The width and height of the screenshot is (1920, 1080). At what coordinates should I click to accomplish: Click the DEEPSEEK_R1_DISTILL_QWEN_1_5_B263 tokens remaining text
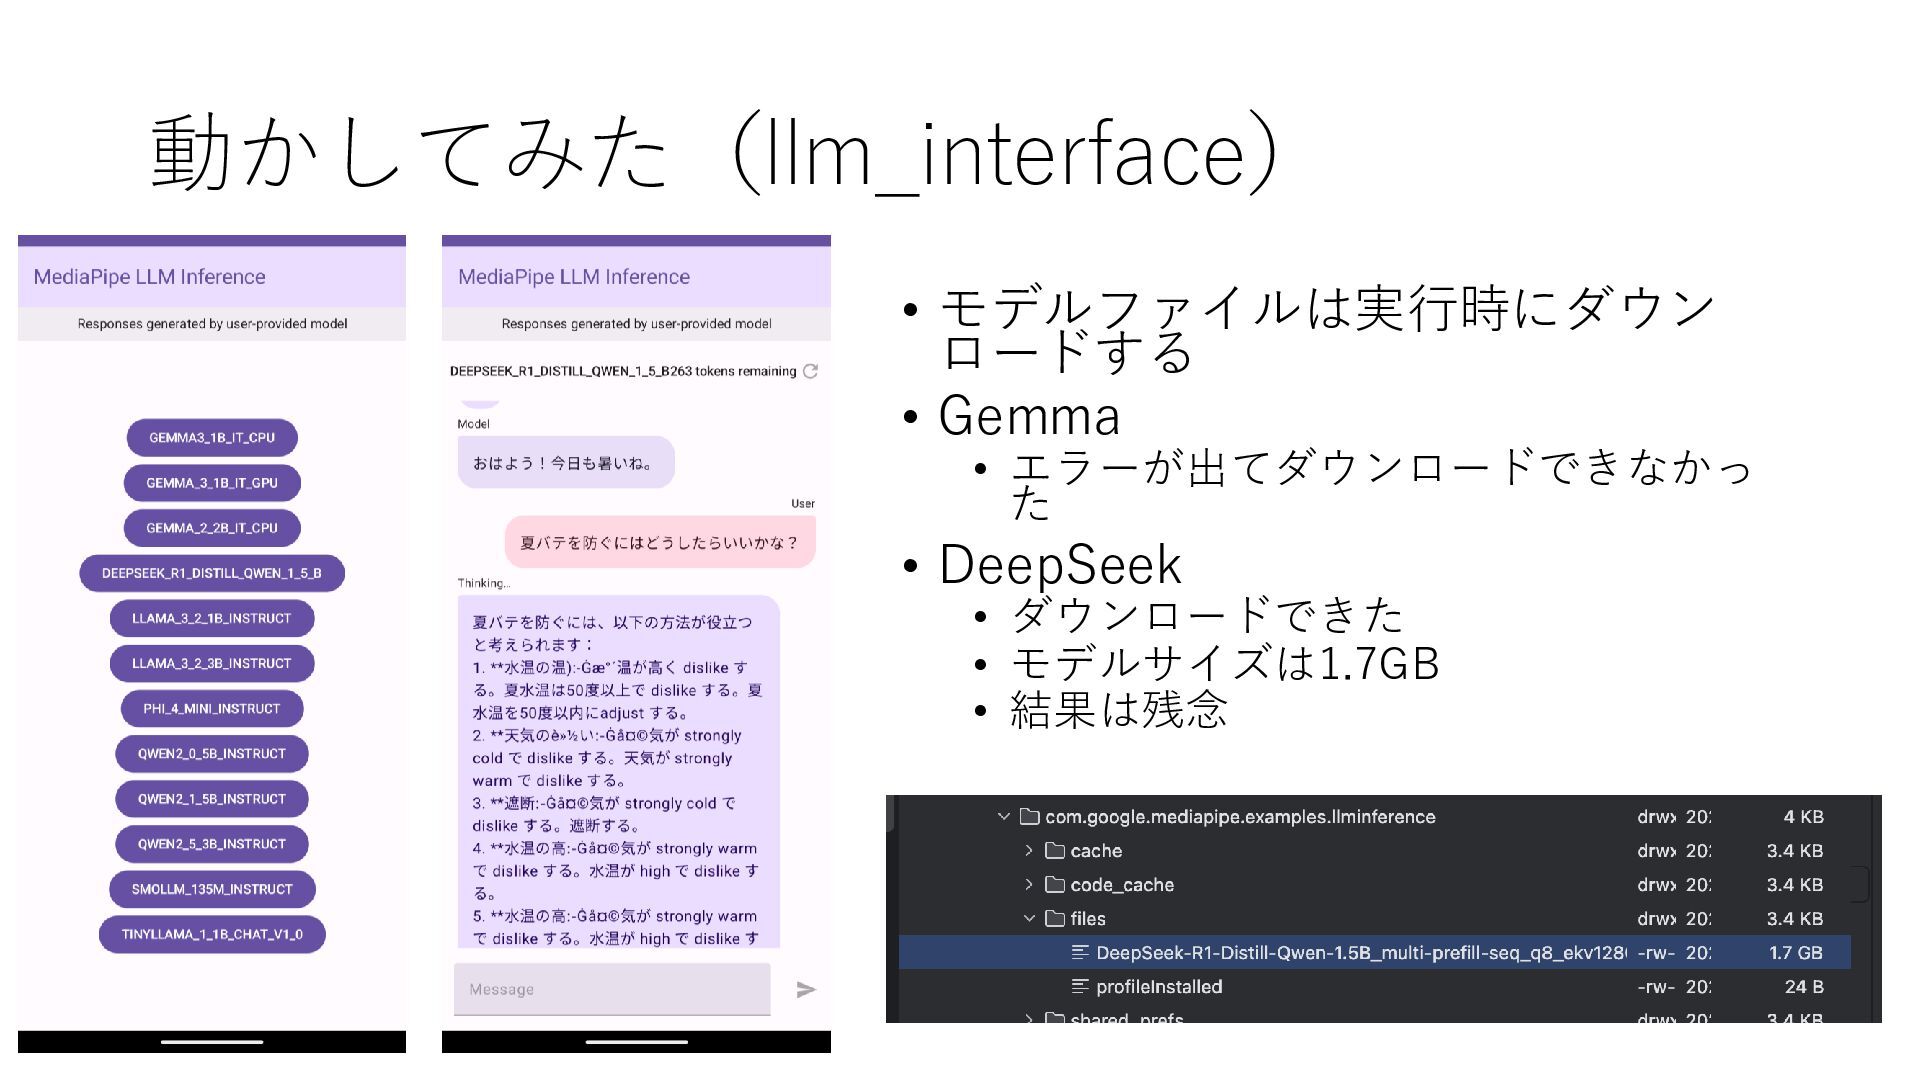point(623,371)
